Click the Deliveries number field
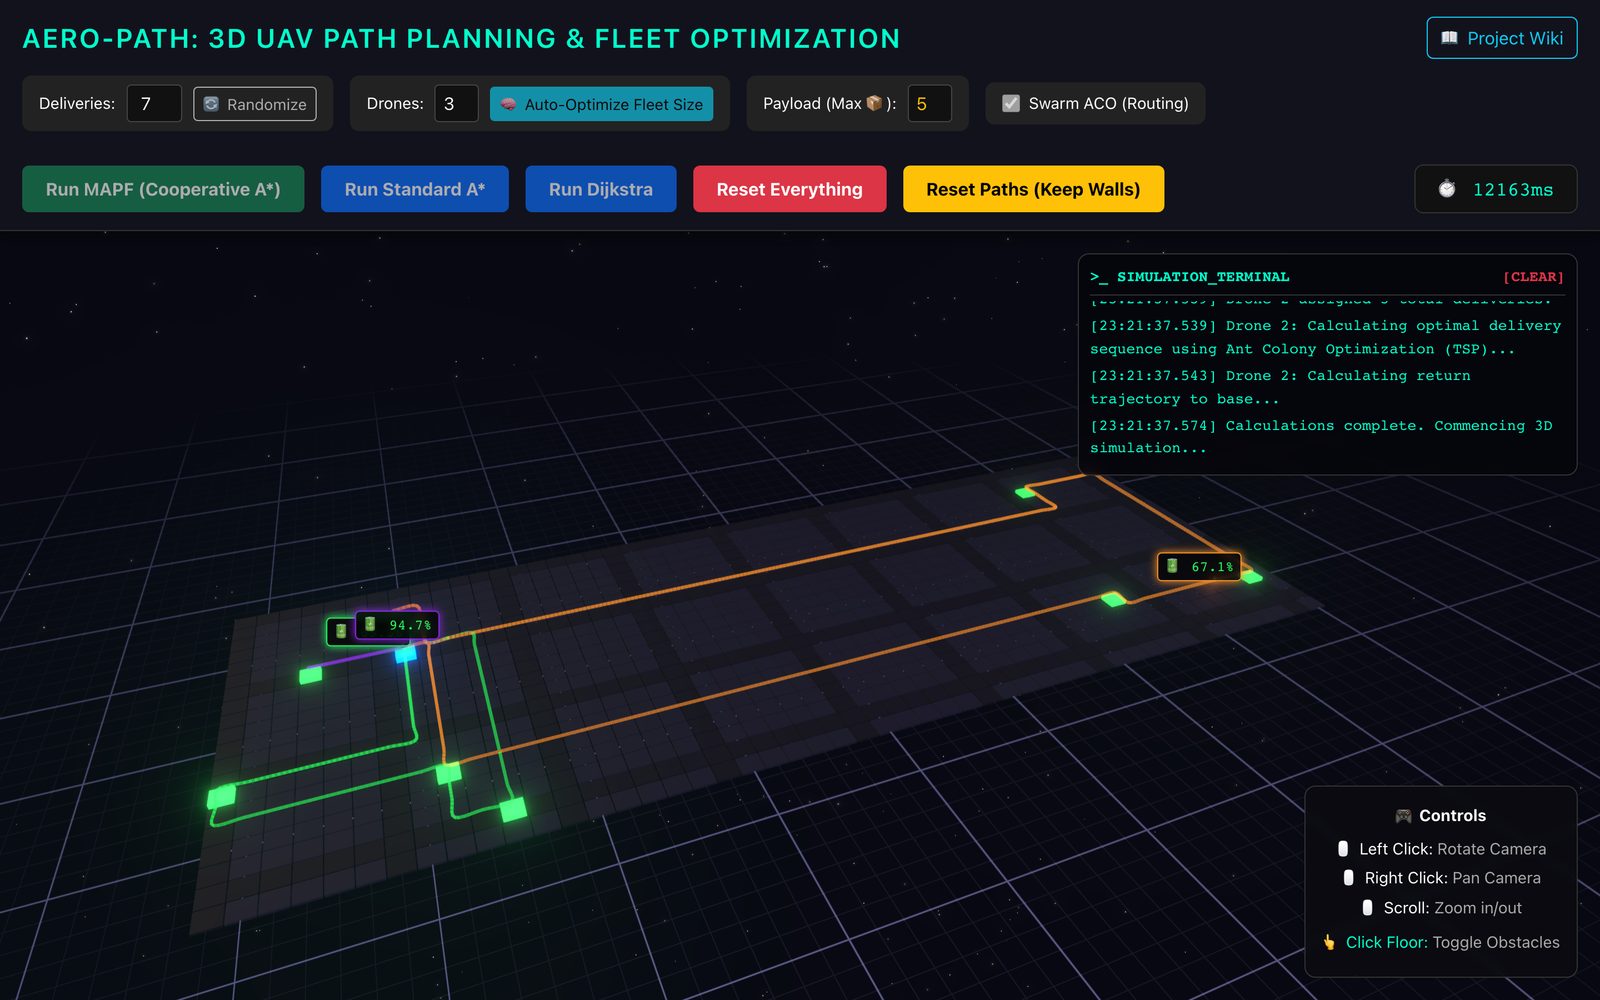 154,104
